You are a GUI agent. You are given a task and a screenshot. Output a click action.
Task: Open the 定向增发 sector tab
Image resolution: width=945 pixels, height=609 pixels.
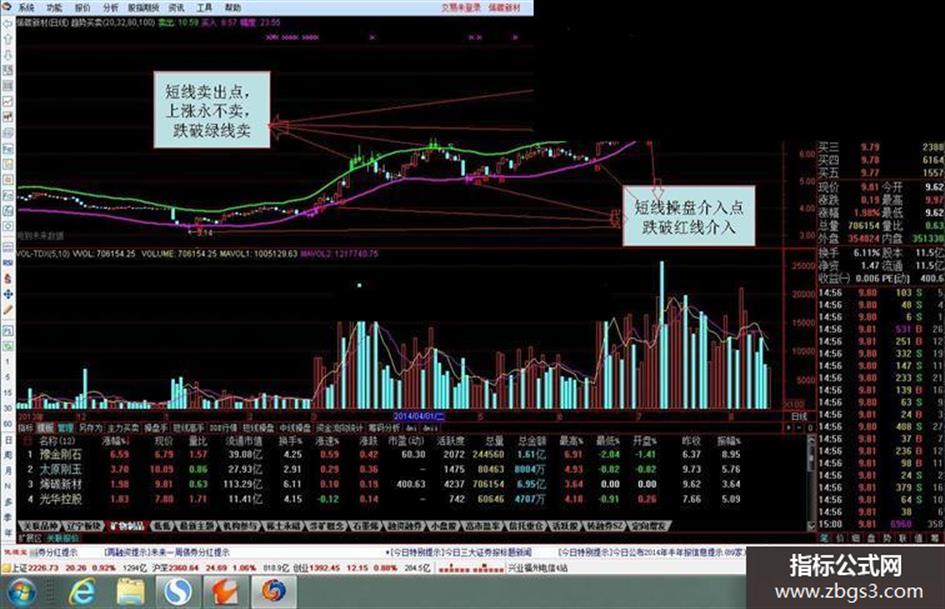tap(648, 526)
